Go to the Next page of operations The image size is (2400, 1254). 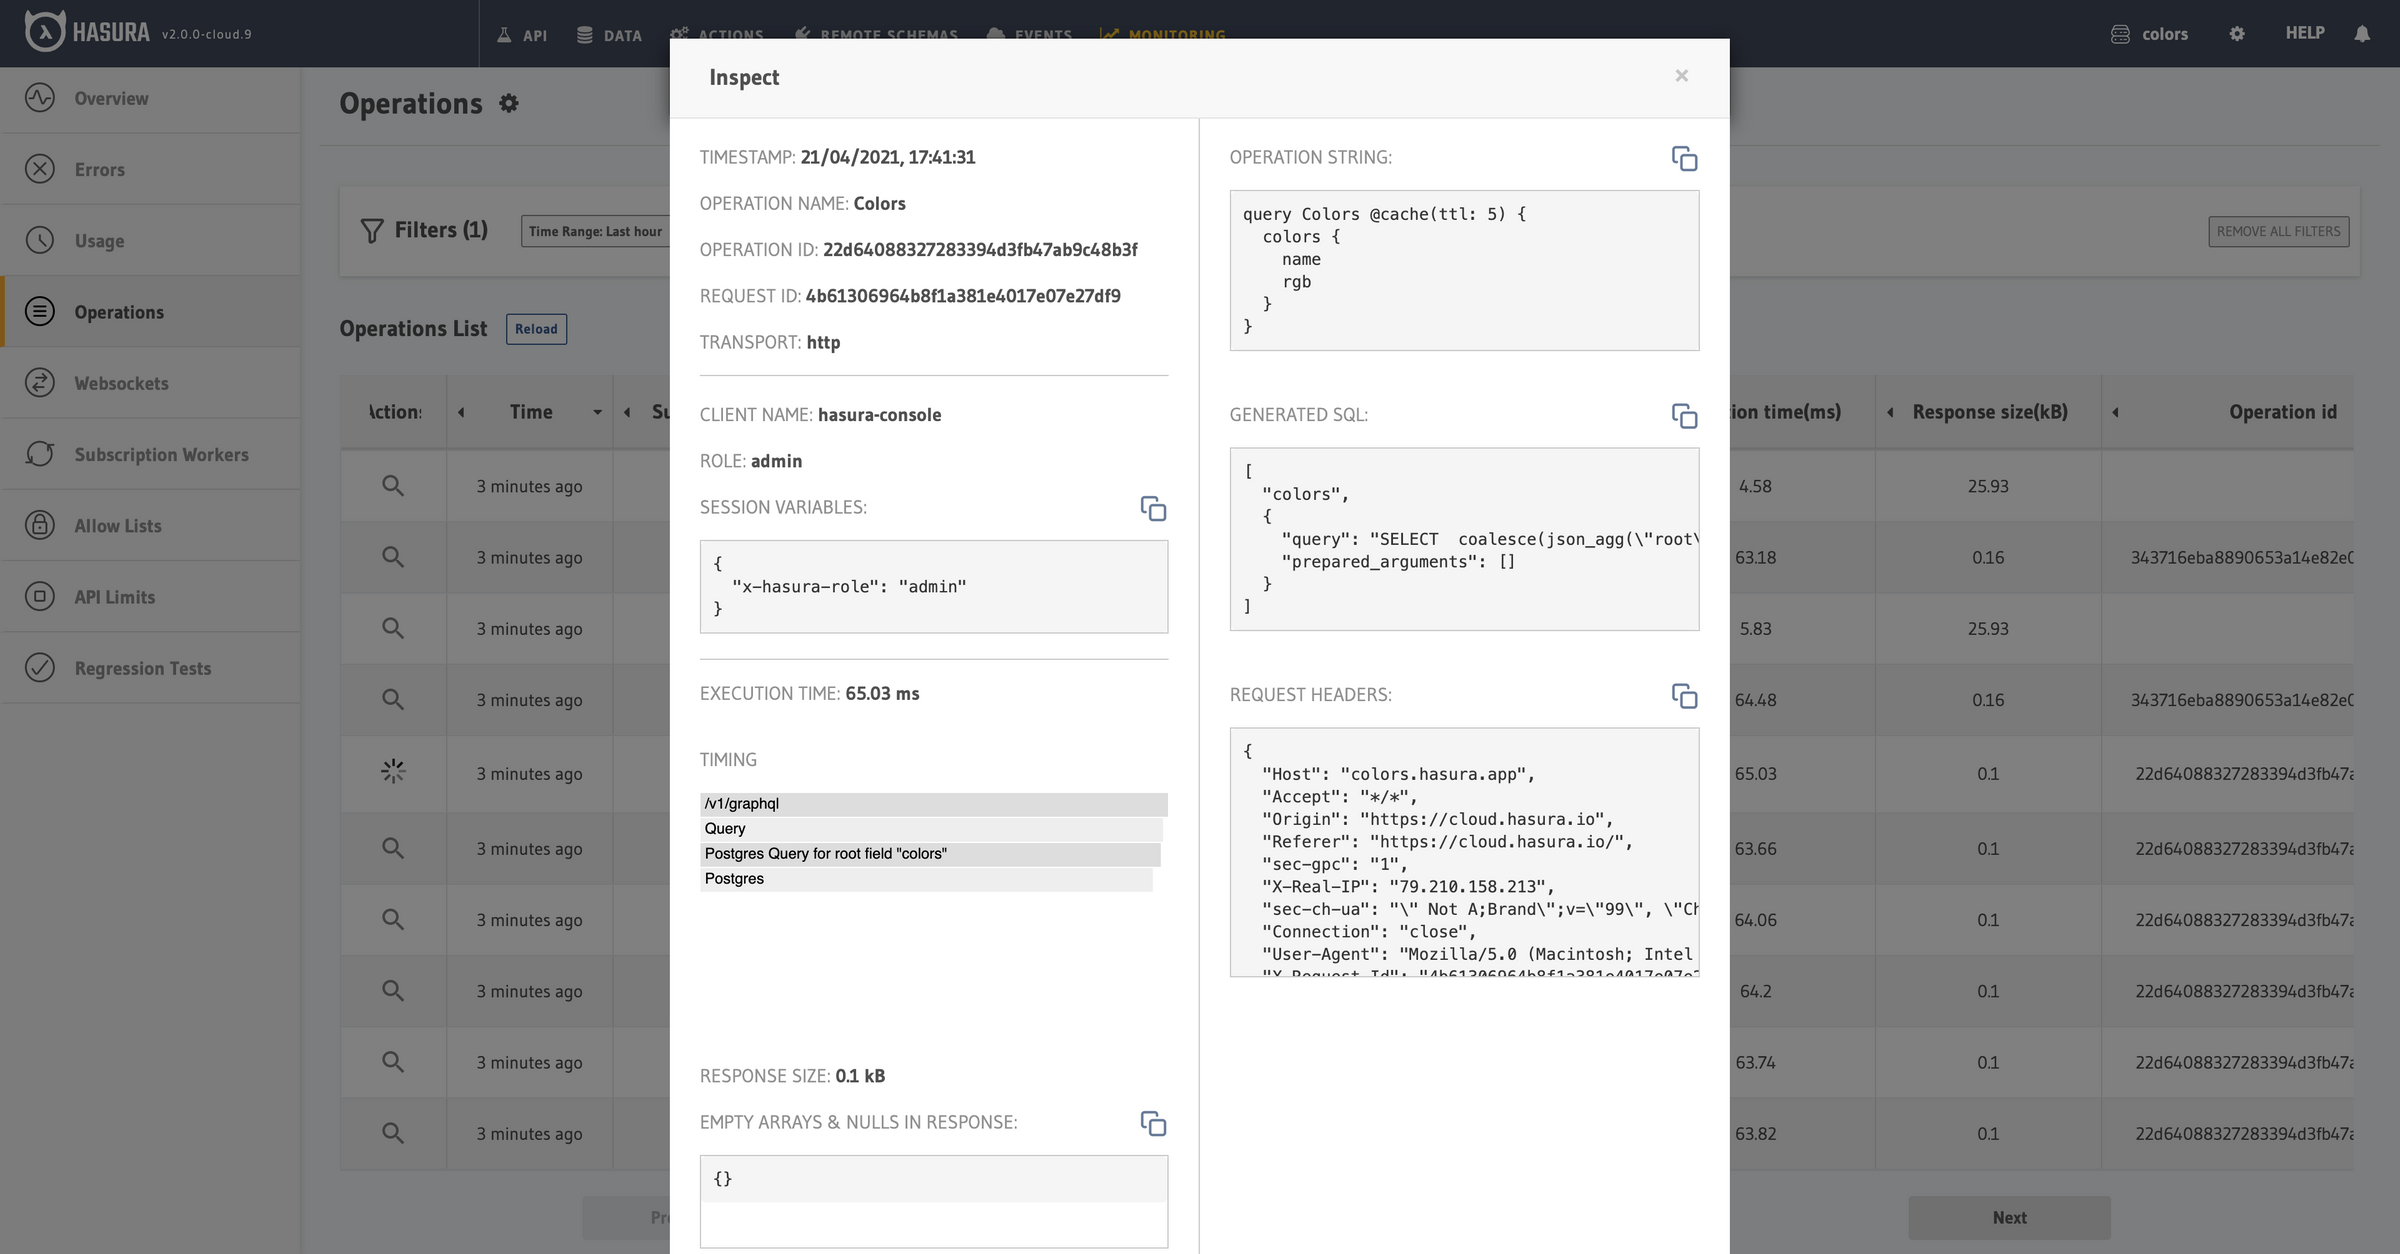coord(2009,1217)
